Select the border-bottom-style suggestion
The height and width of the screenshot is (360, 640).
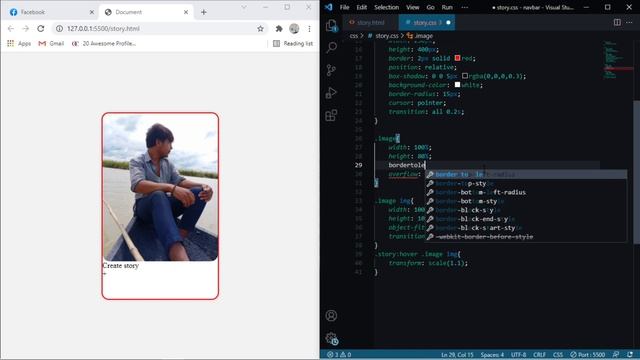(526, 201)
